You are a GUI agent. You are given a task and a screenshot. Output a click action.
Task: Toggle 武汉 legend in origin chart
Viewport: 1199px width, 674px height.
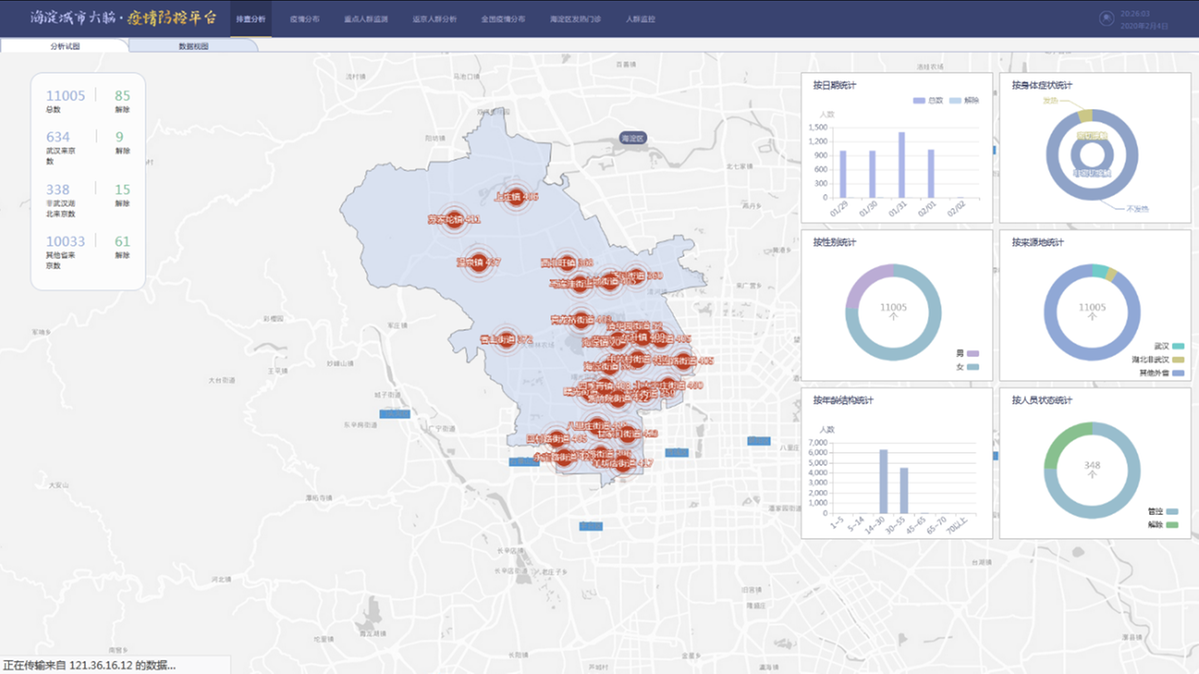(x=1179, y=346)
